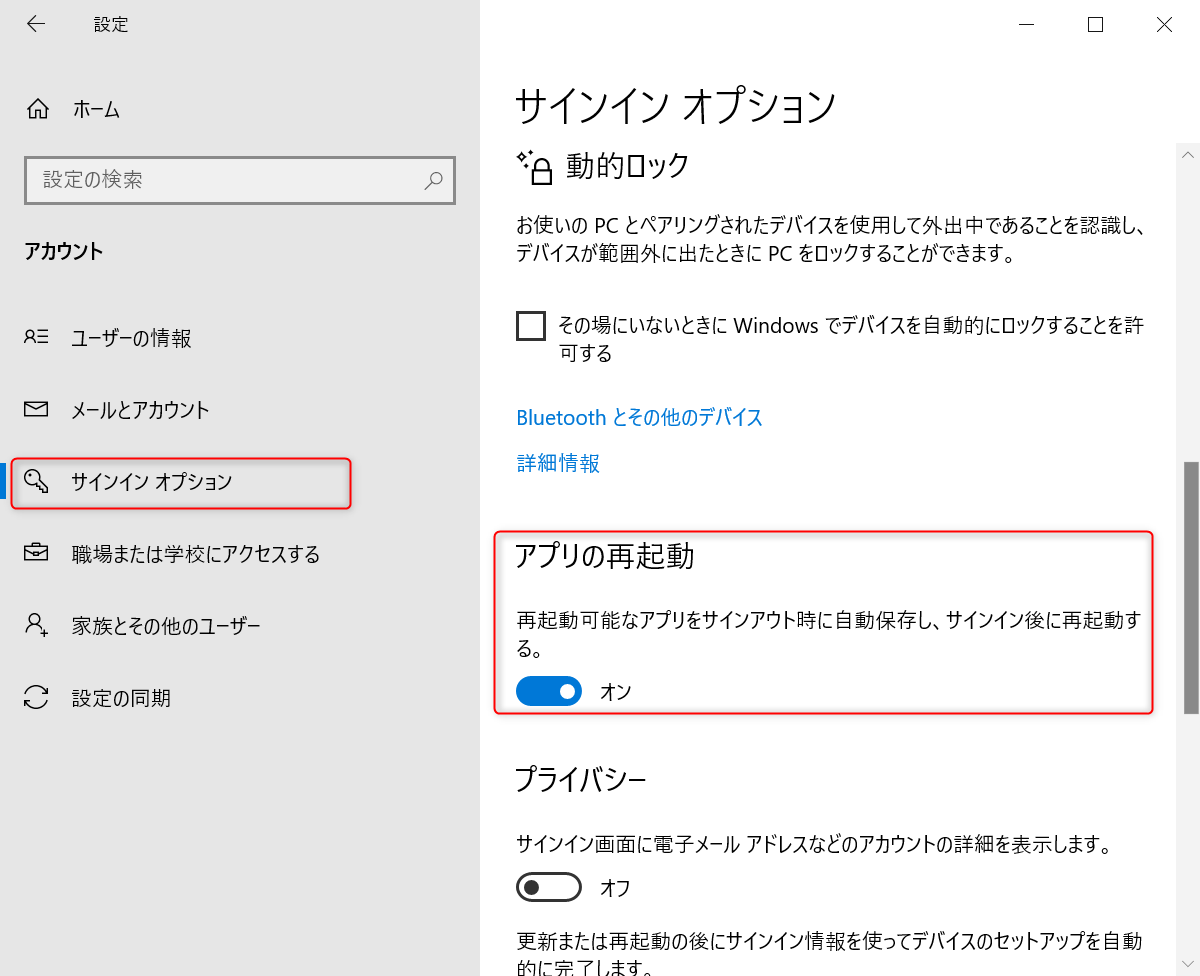Click inside the 設定の検索 search field
Screen dimensions: 1200x976
[x=200, y=181]
